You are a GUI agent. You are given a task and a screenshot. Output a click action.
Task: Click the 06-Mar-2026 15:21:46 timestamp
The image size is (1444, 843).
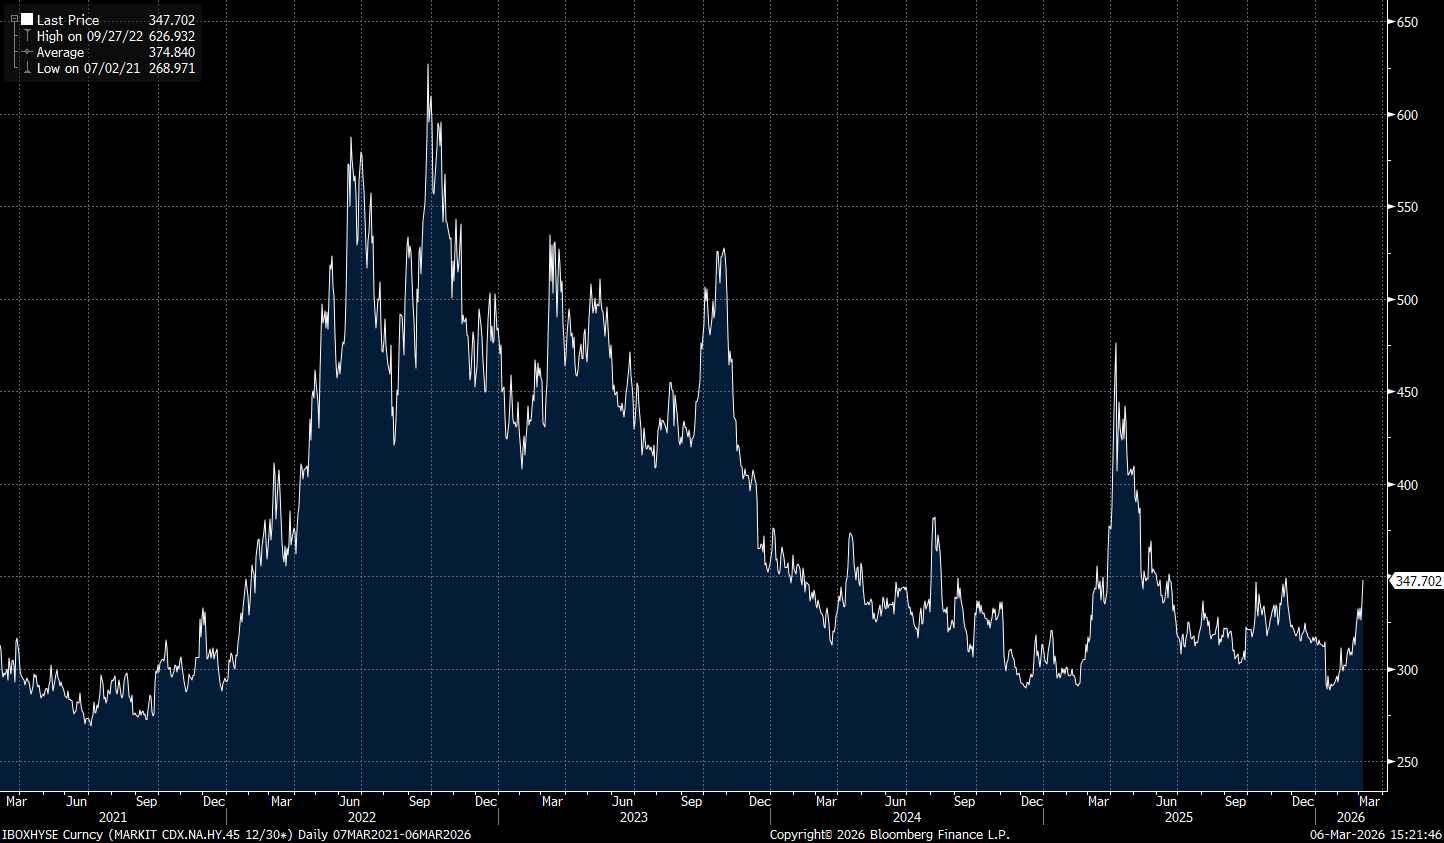pos(1375,834)
